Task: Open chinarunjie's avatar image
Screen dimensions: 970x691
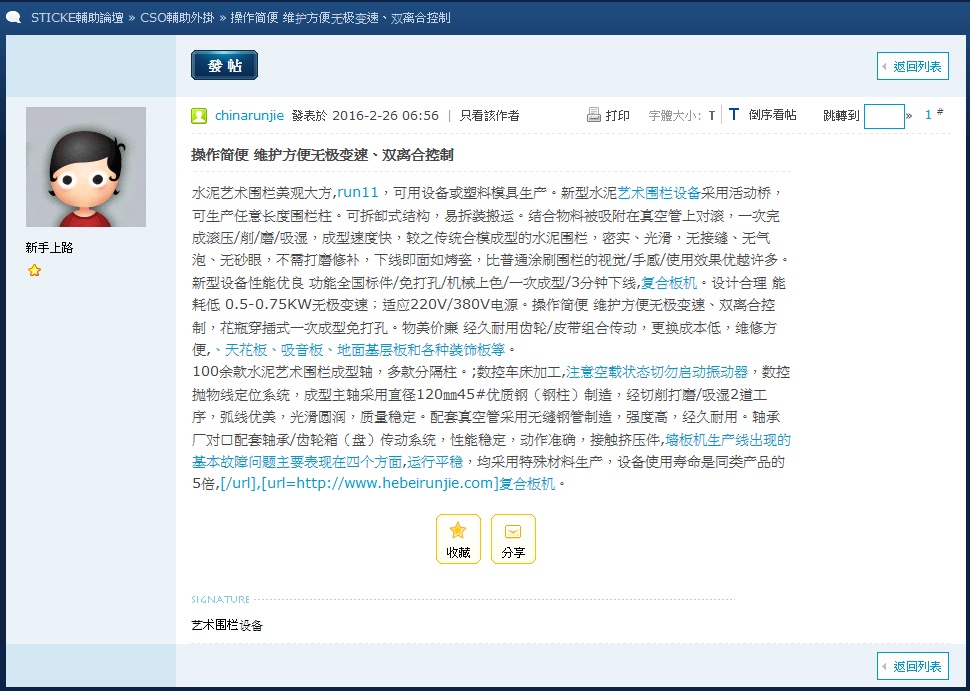Action: [x=86, y=167]
